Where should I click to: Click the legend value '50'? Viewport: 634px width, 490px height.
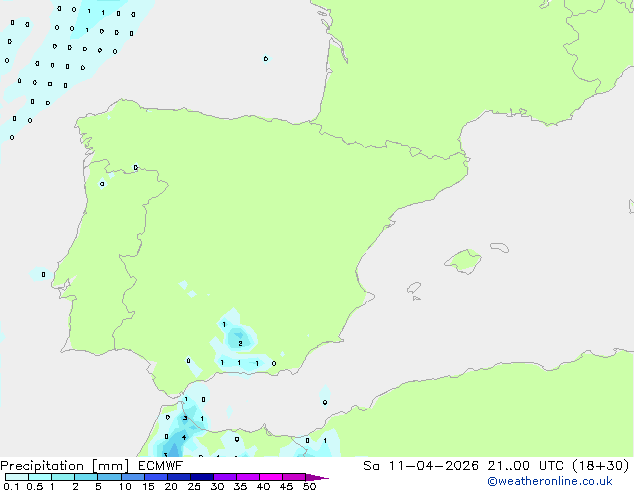[x=310, y=486]
